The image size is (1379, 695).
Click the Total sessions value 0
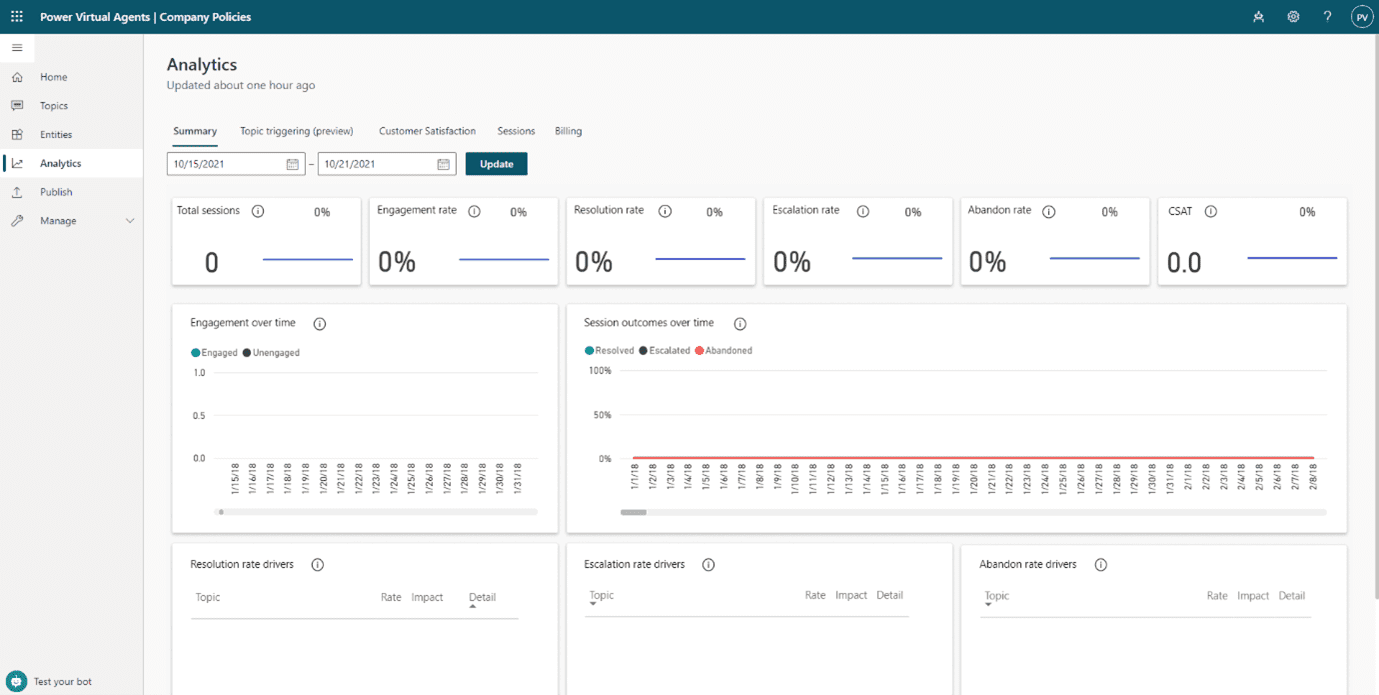(211, 263)
